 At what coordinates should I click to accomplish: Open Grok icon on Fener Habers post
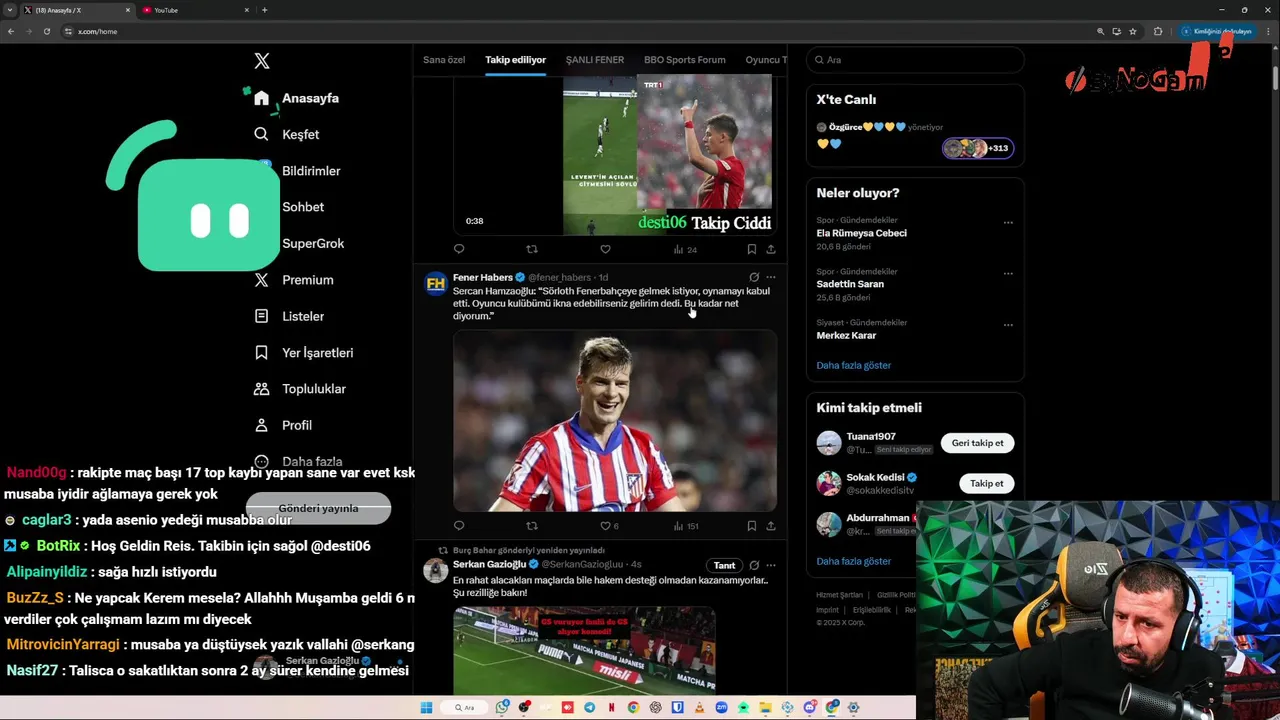point(754,277)
